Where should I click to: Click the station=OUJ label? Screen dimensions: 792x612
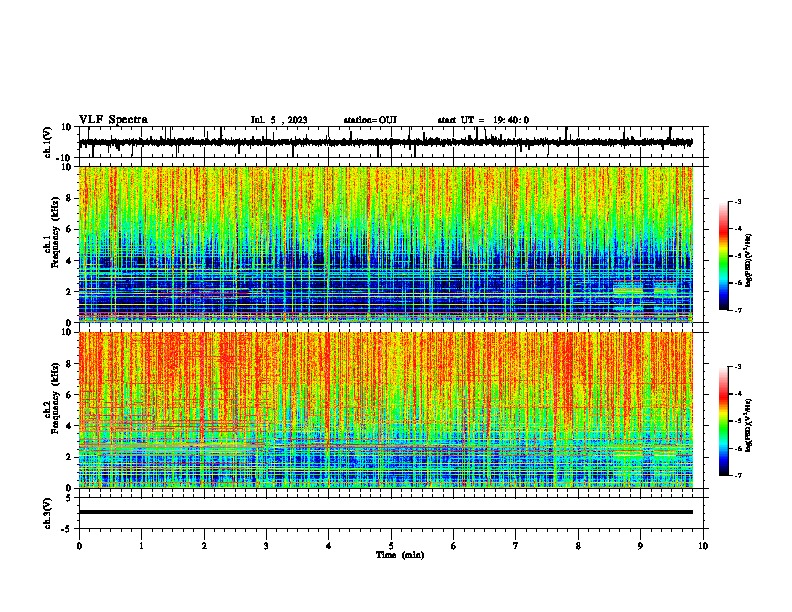coord(370,120)
